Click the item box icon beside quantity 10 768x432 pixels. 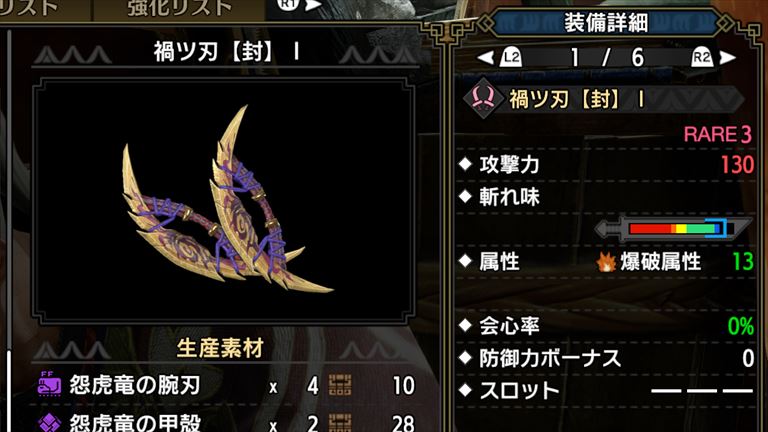[x=340, y=385]
